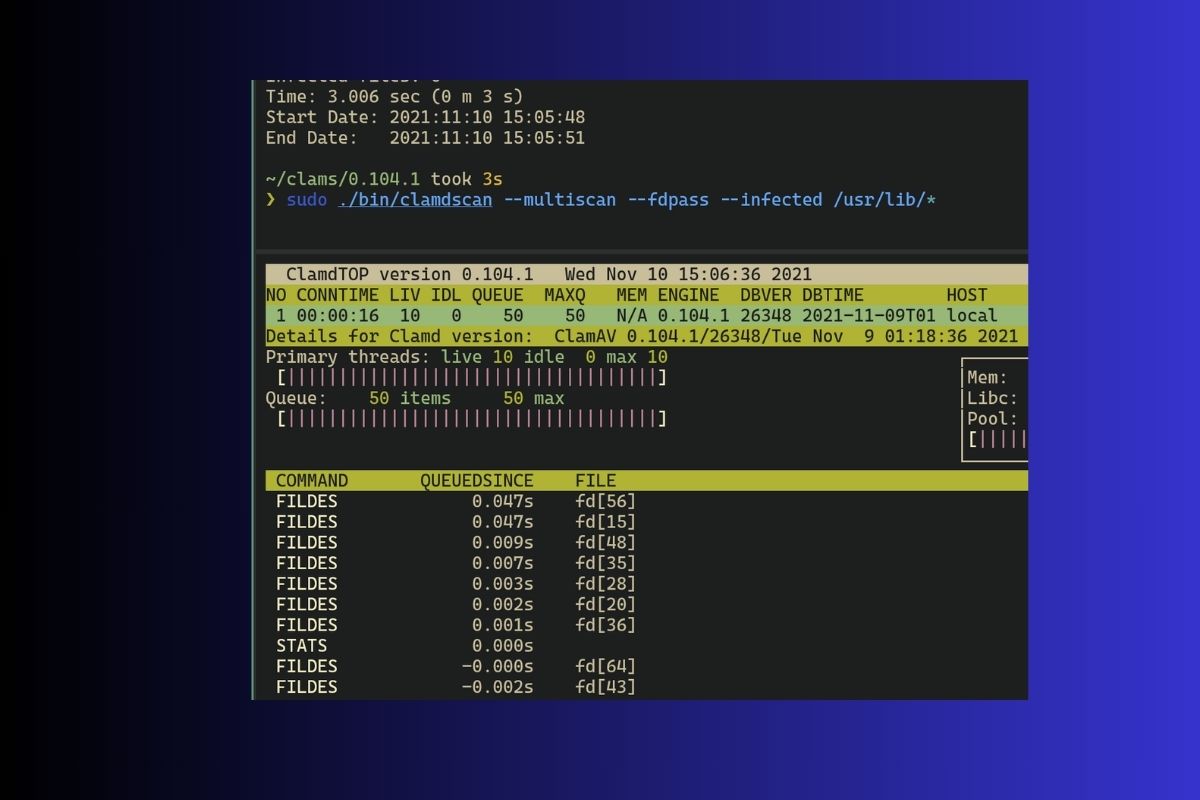Image resolution: width=1200 pixels, height=800 pixels.
Task: Click the DBVER column header
Action: tap(766, 295)
